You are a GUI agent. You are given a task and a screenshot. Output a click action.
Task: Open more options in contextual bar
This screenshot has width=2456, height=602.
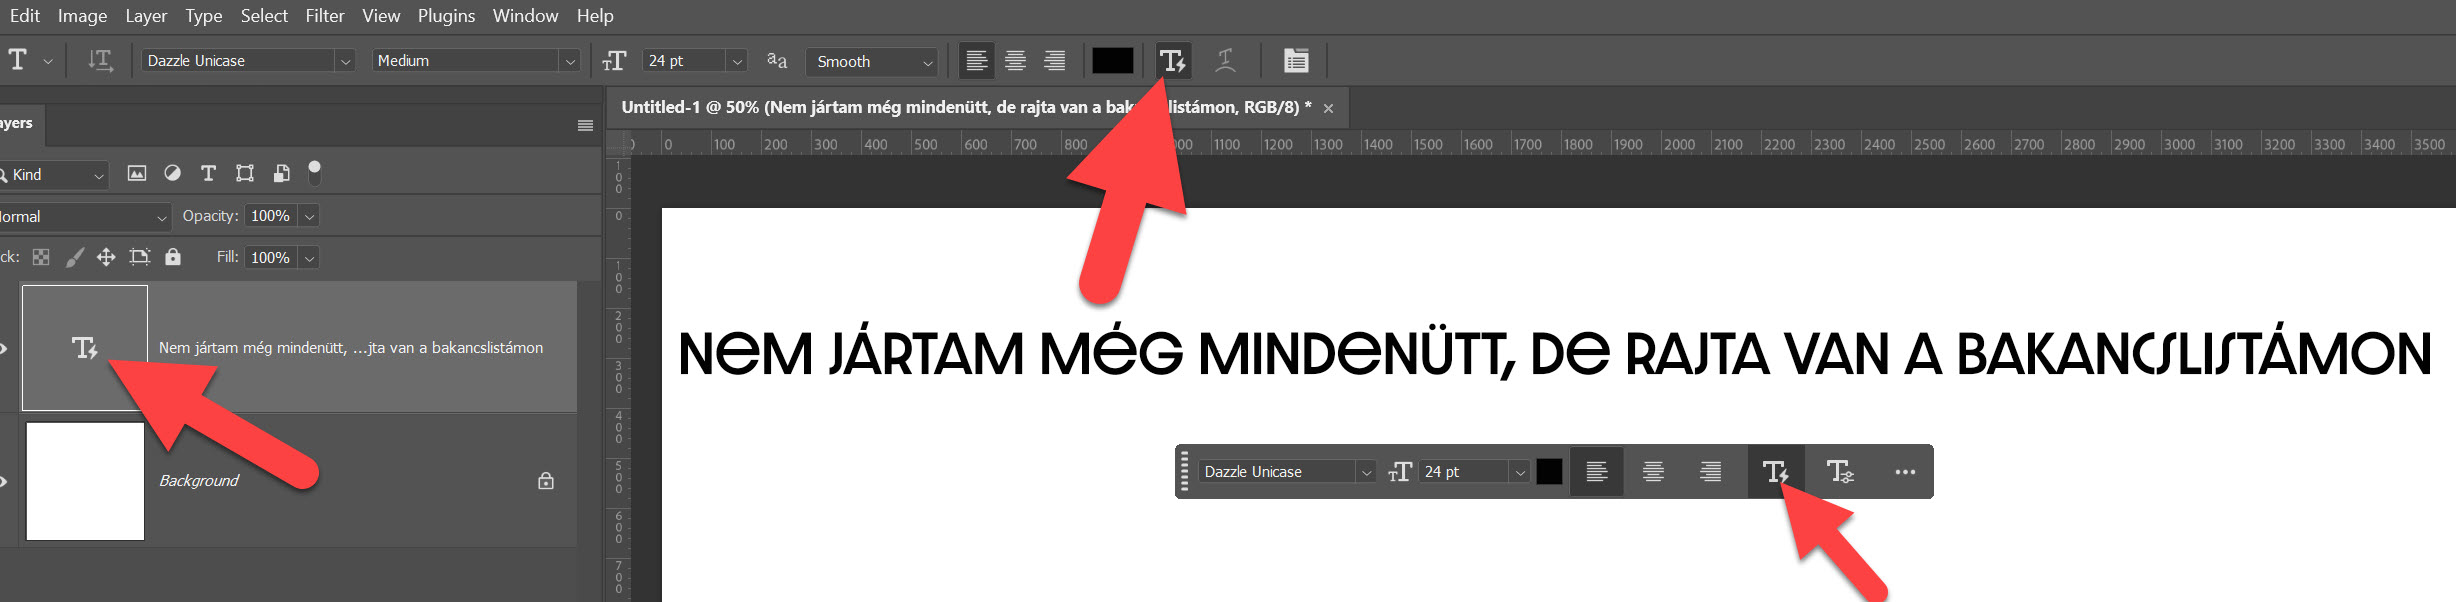[x=1905, y=472]
